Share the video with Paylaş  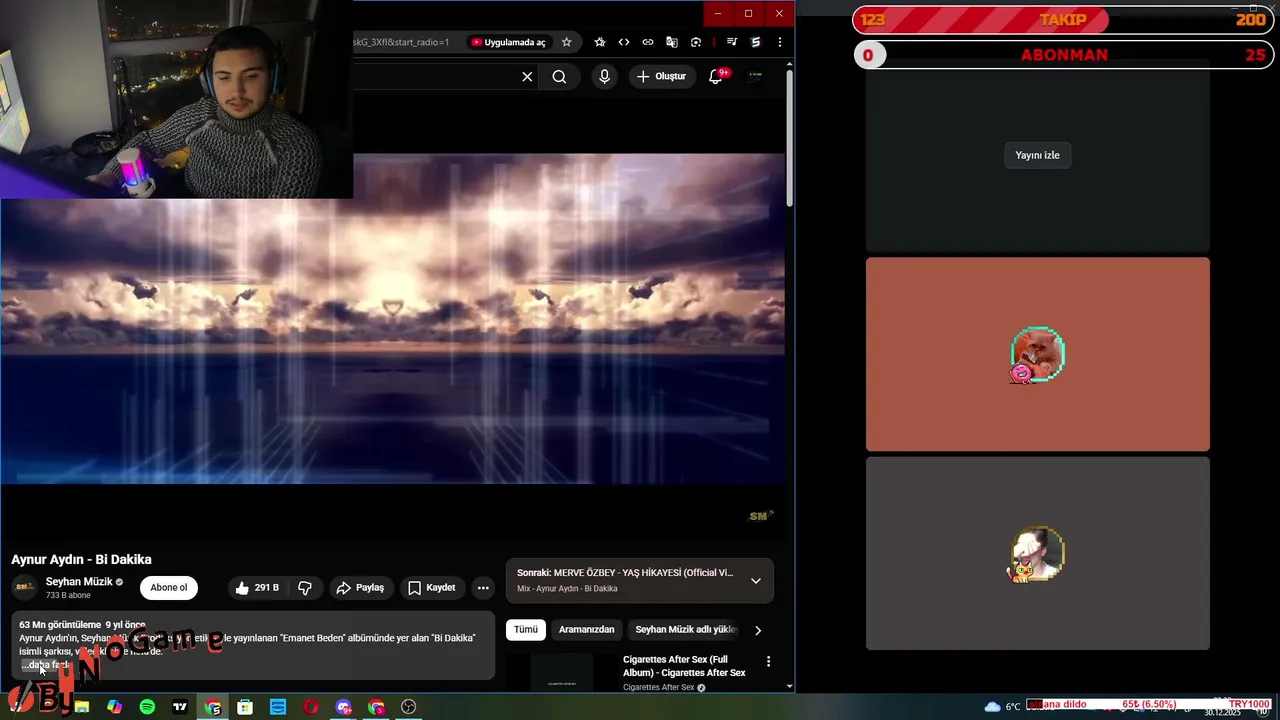(360, 588)
